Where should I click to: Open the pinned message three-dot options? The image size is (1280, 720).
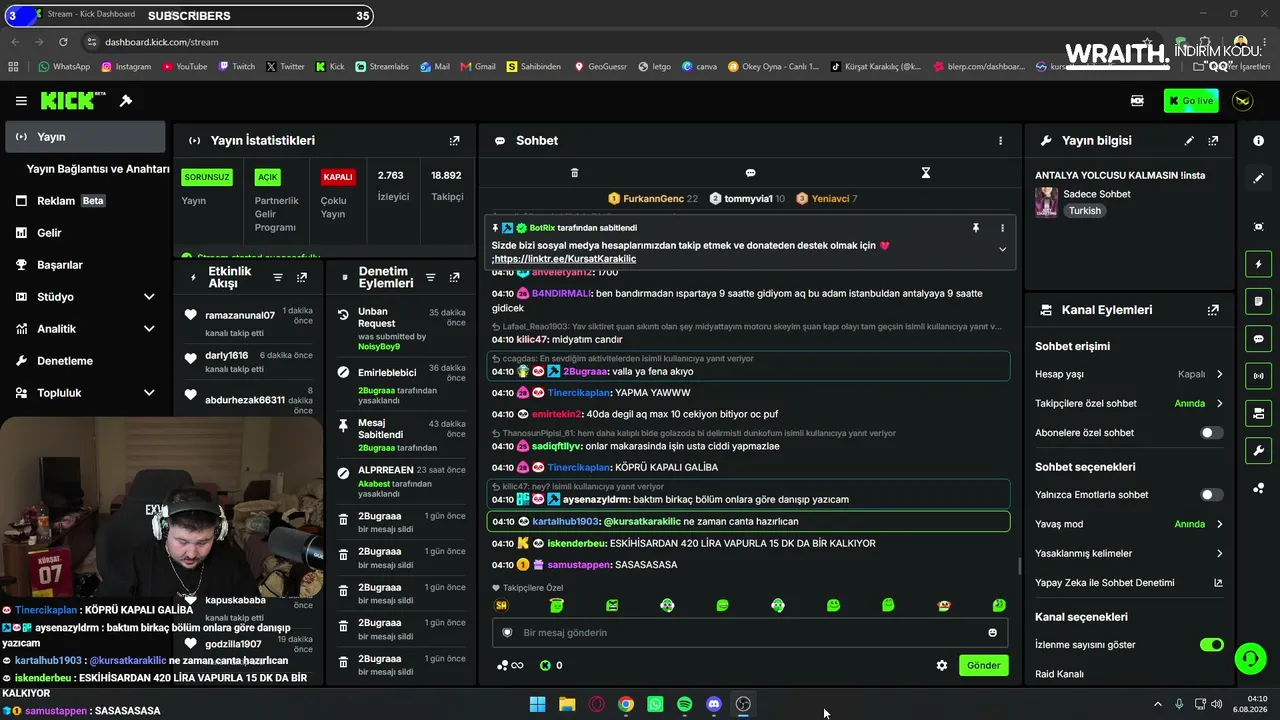pos(1002,228)
